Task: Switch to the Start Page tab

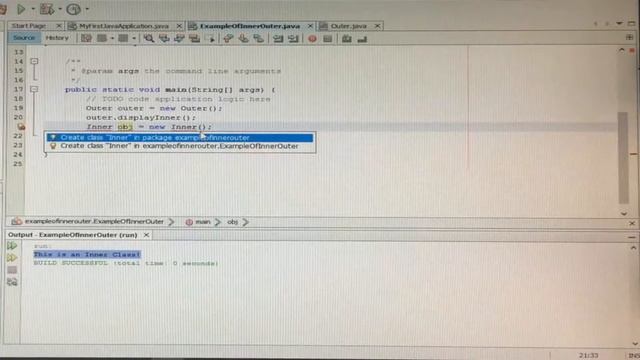Action: [29, 26]
